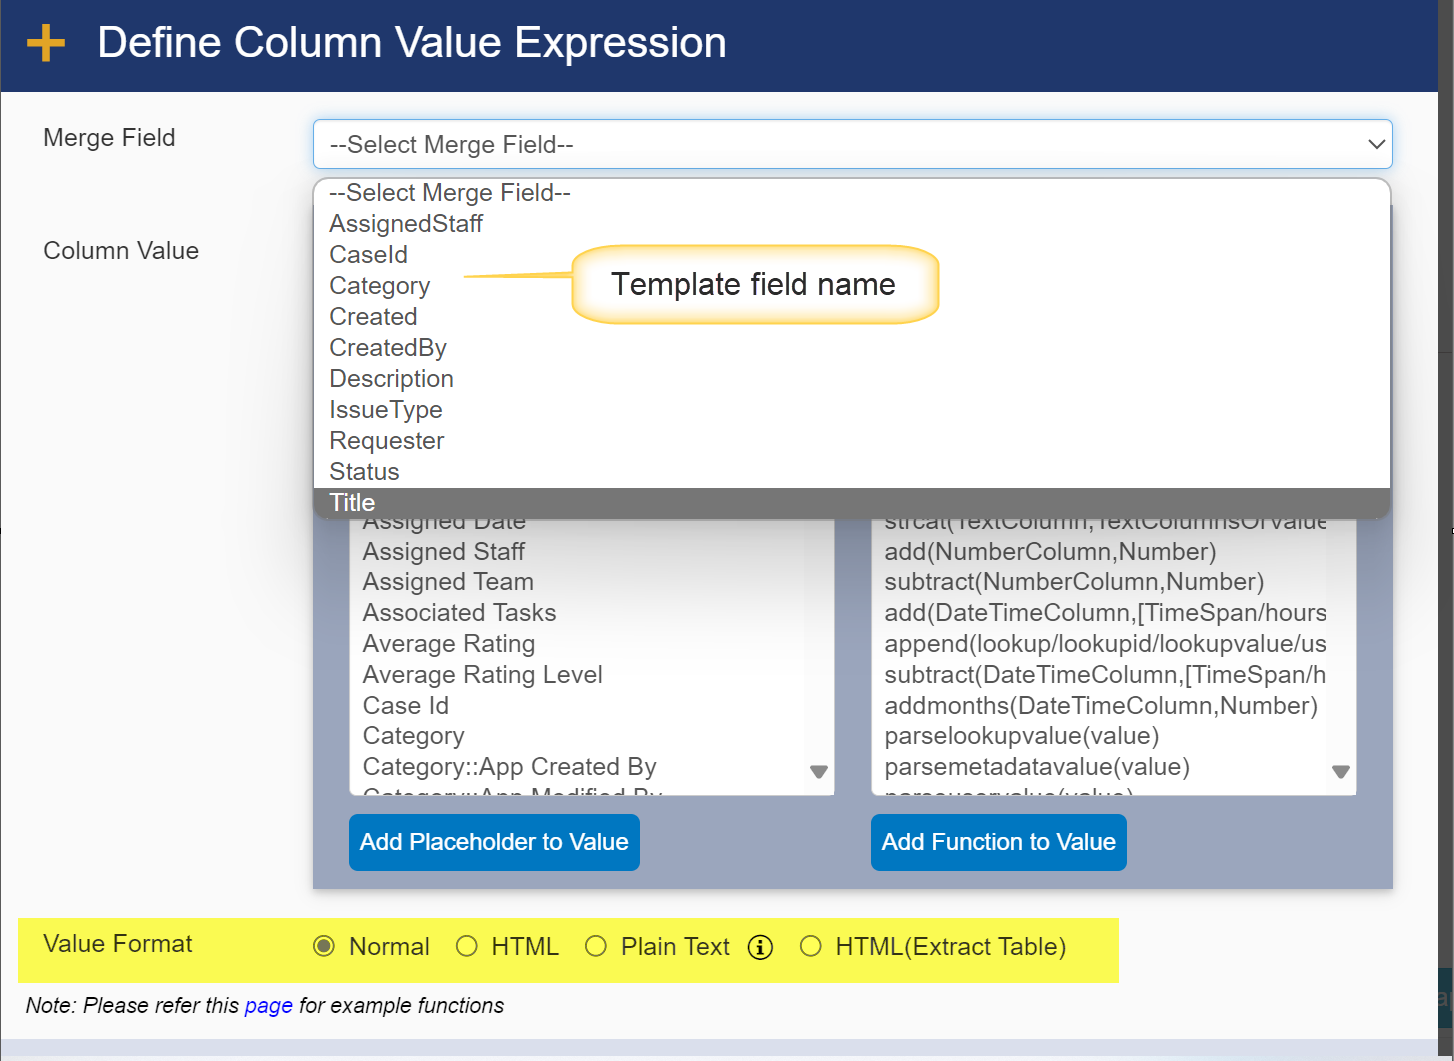Pick Category from merge field list

[852, 286]
